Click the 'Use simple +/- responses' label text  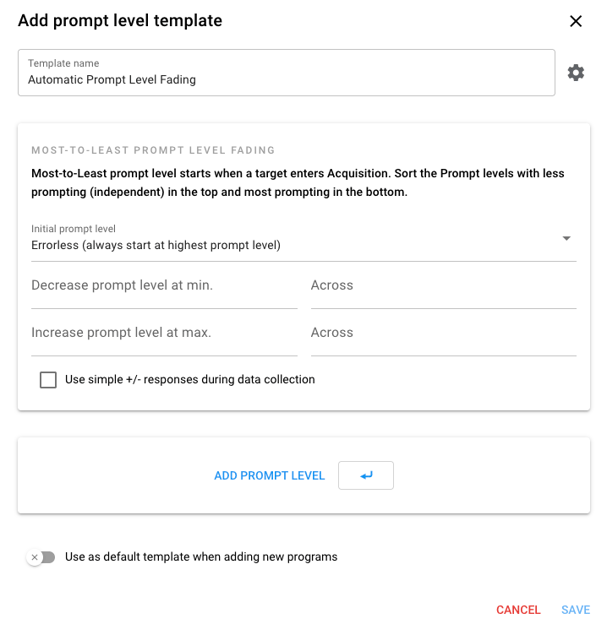click(190, 380)
